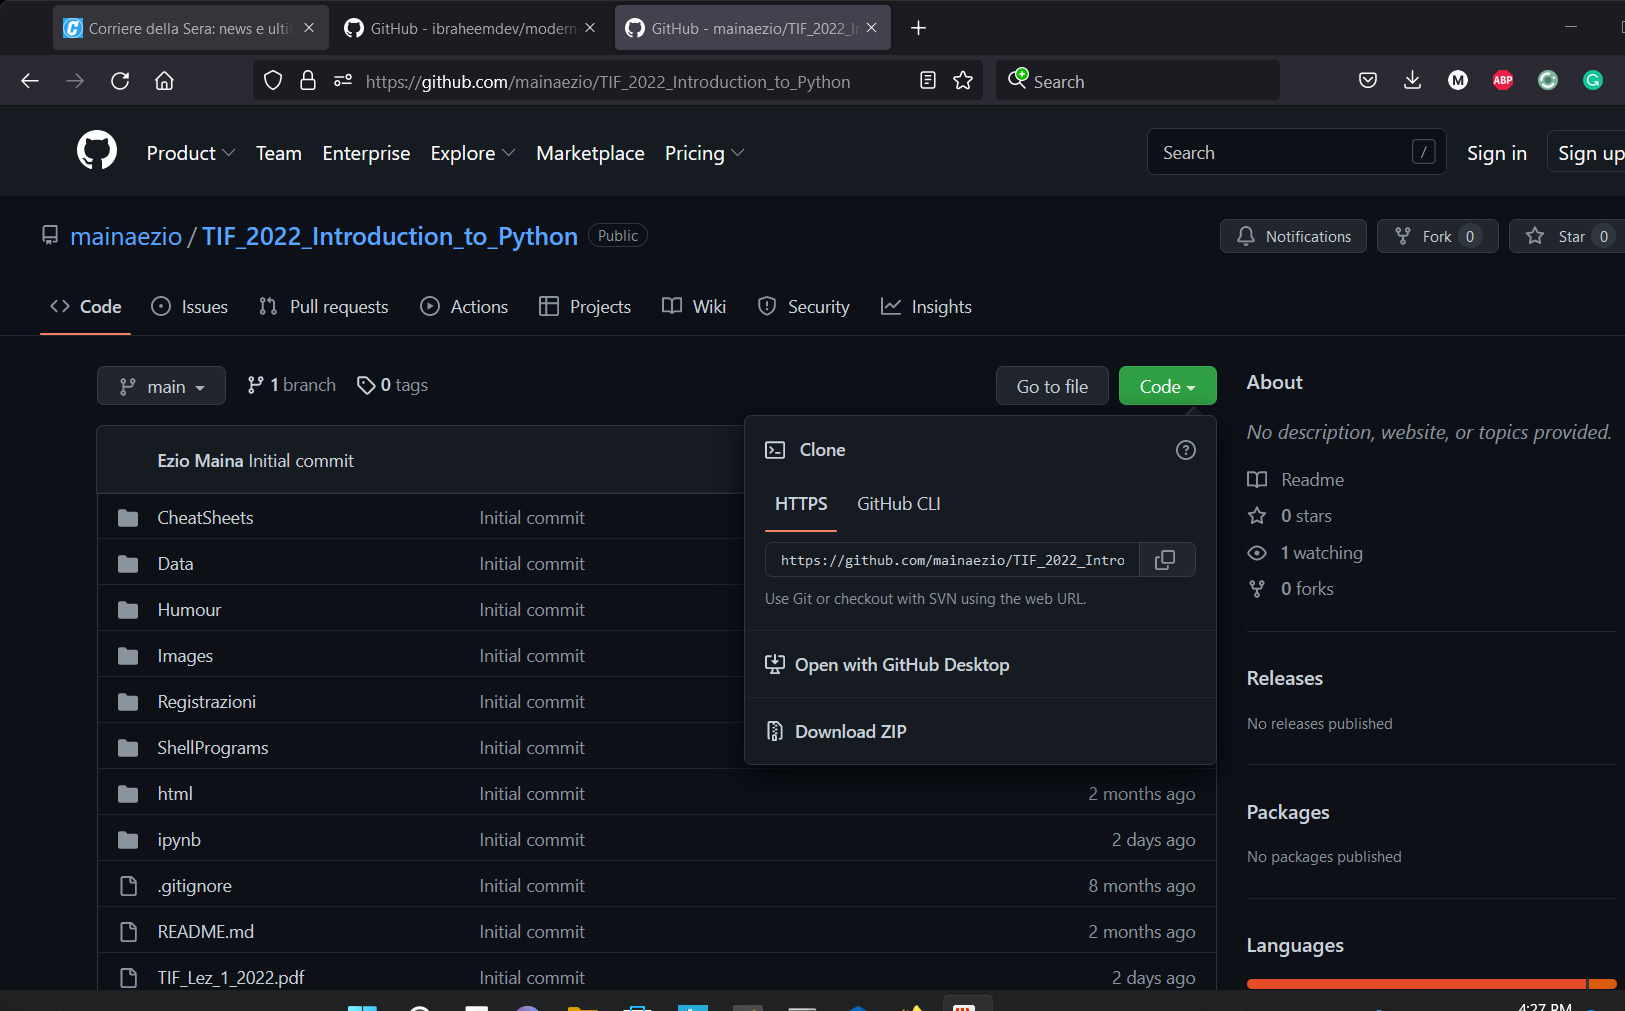Open the Product dropdown menu
The image size is (1625, 1011).
(x=191, y=153)
